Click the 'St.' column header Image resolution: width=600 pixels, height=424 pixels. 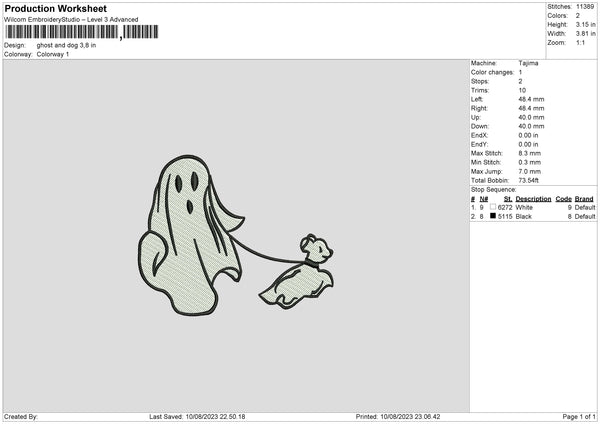click(508, 199)
